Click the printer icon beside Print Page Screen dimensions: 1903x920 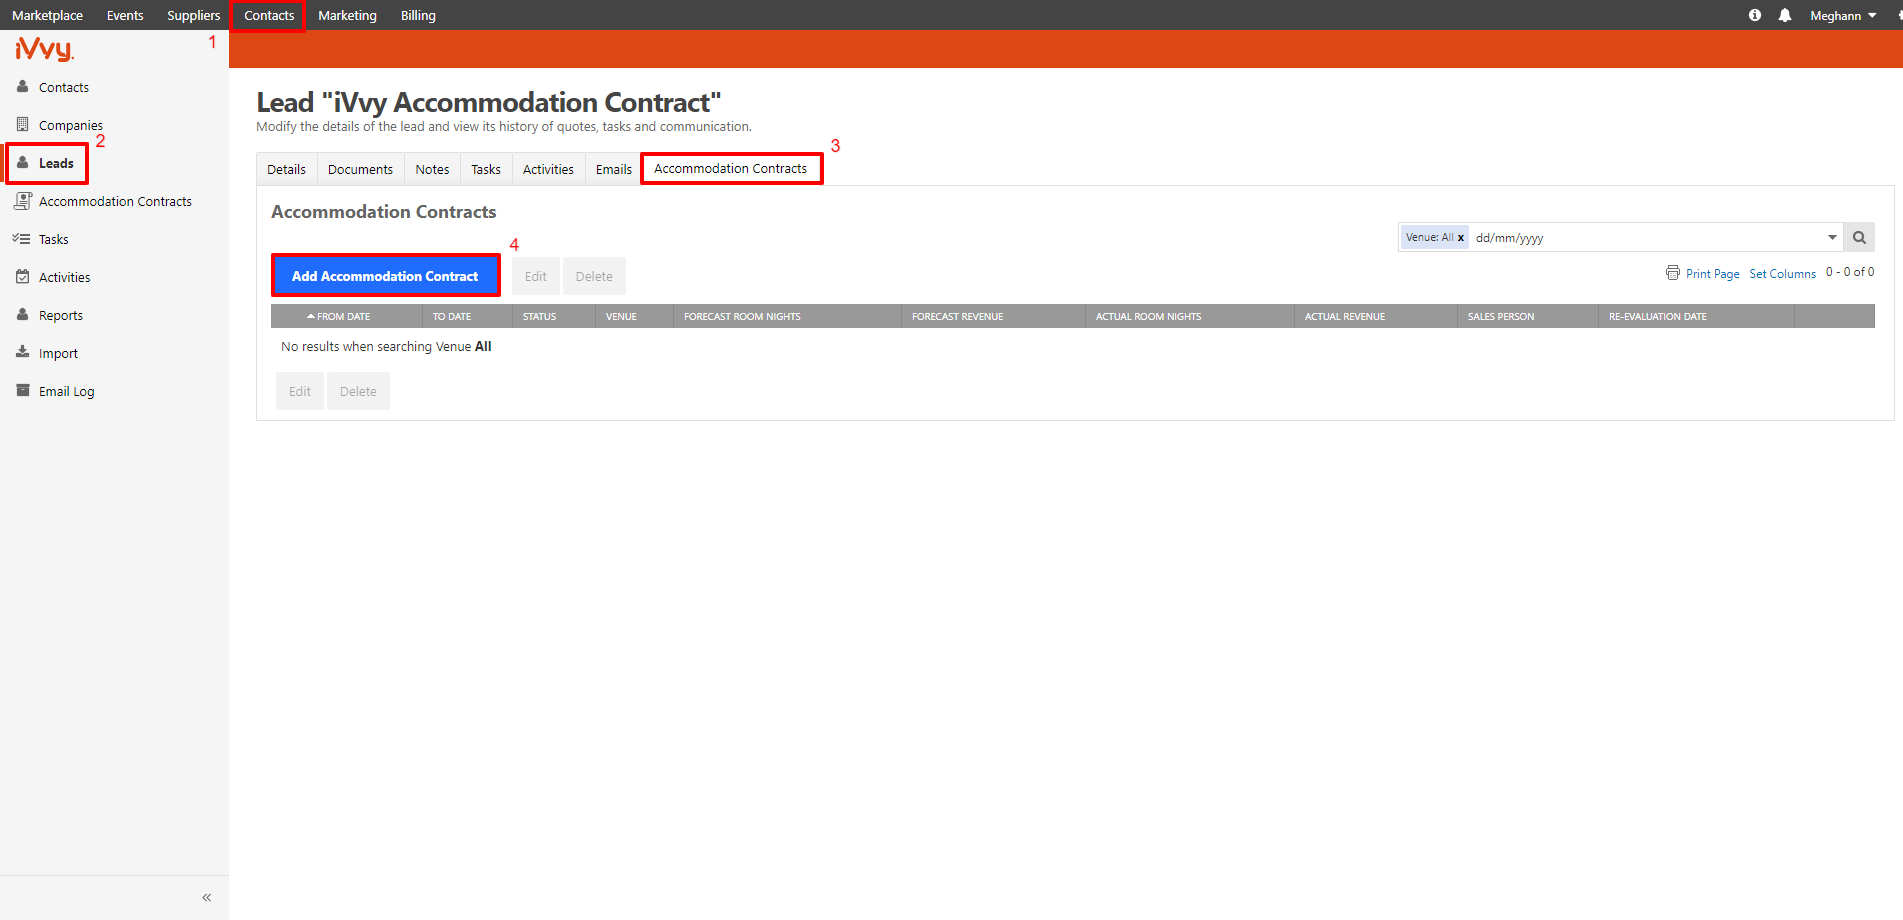click(x=1673, y=273)
